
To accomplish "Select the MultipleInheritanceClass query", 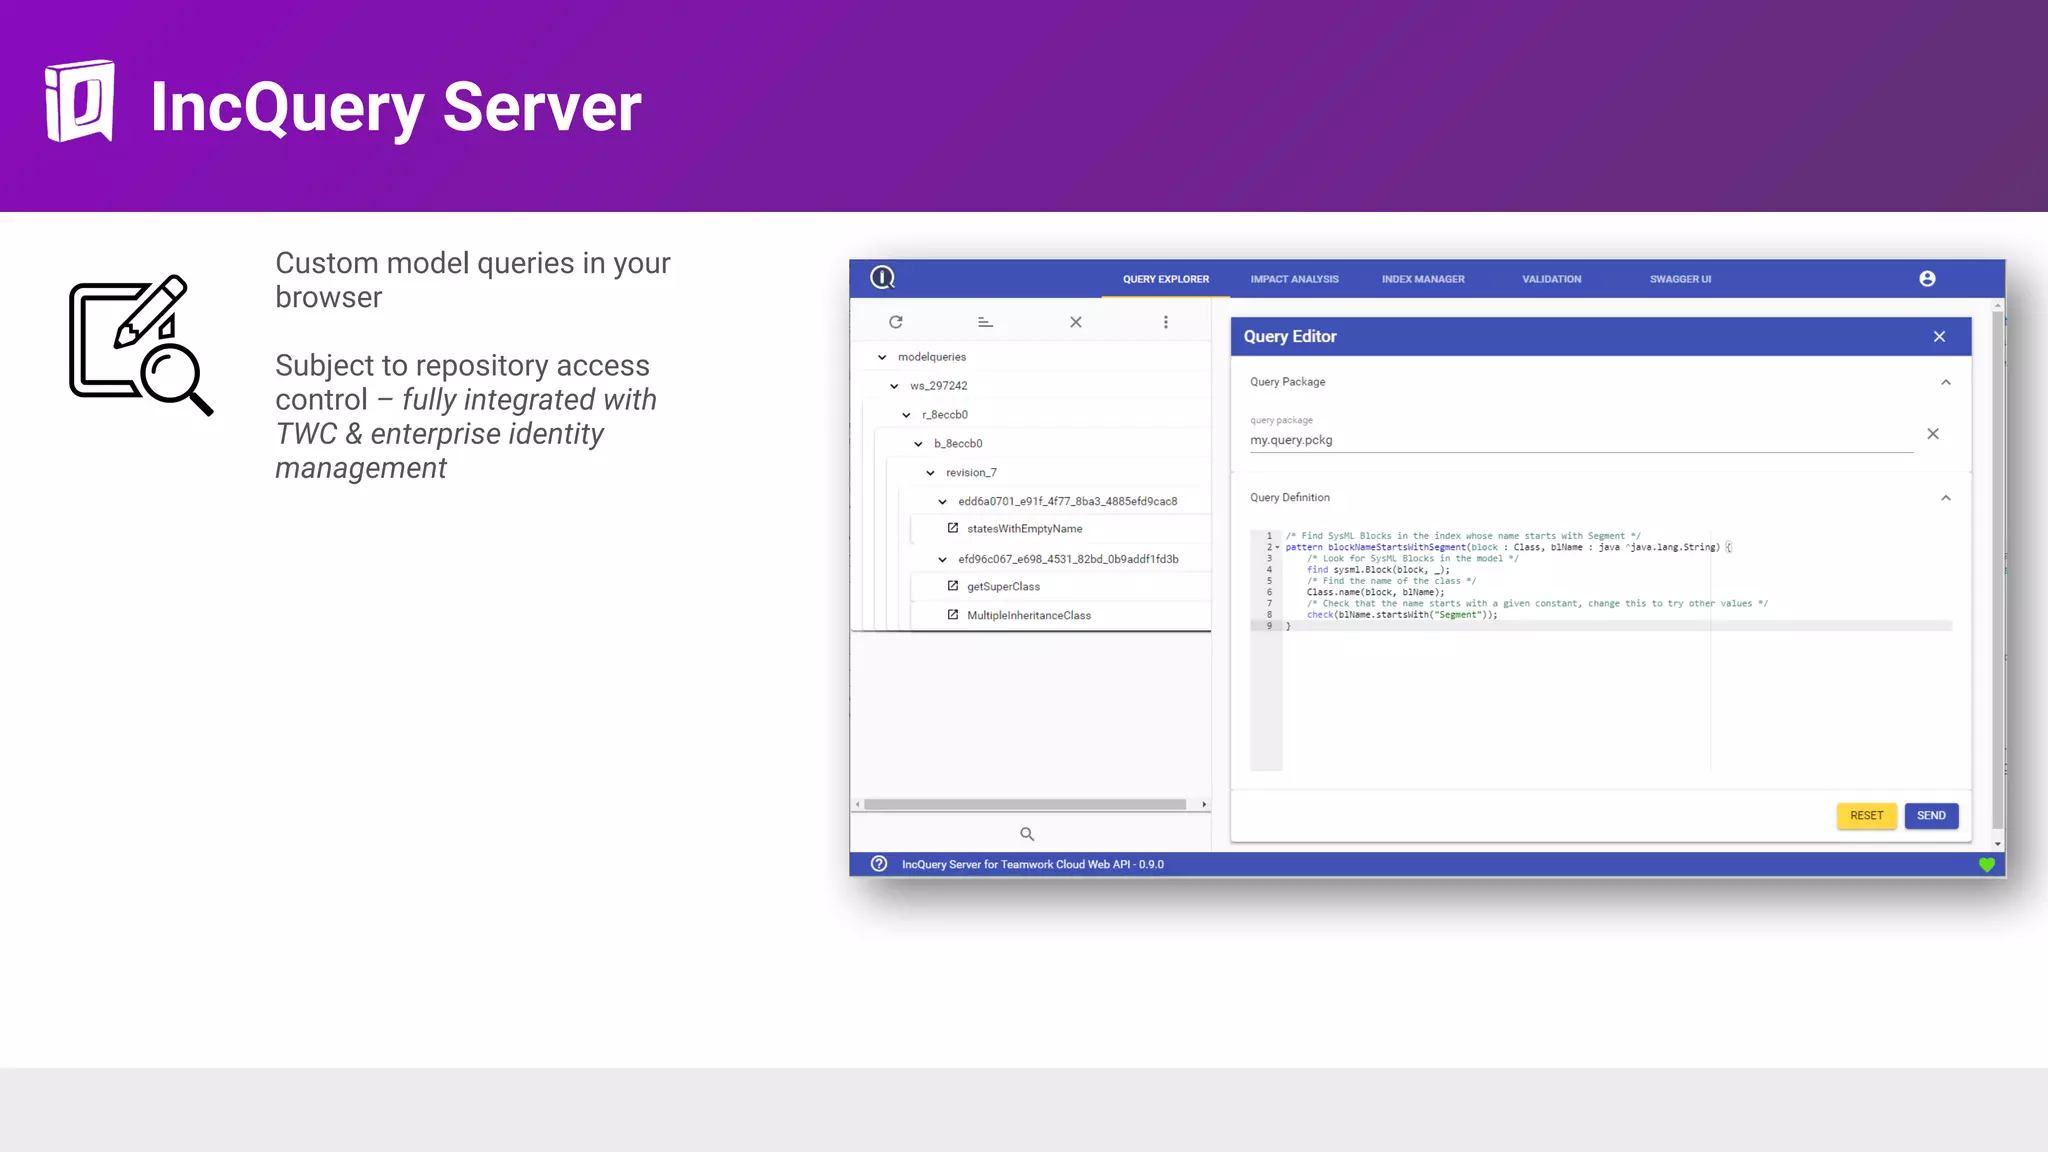I will (x=1029, y=616).
